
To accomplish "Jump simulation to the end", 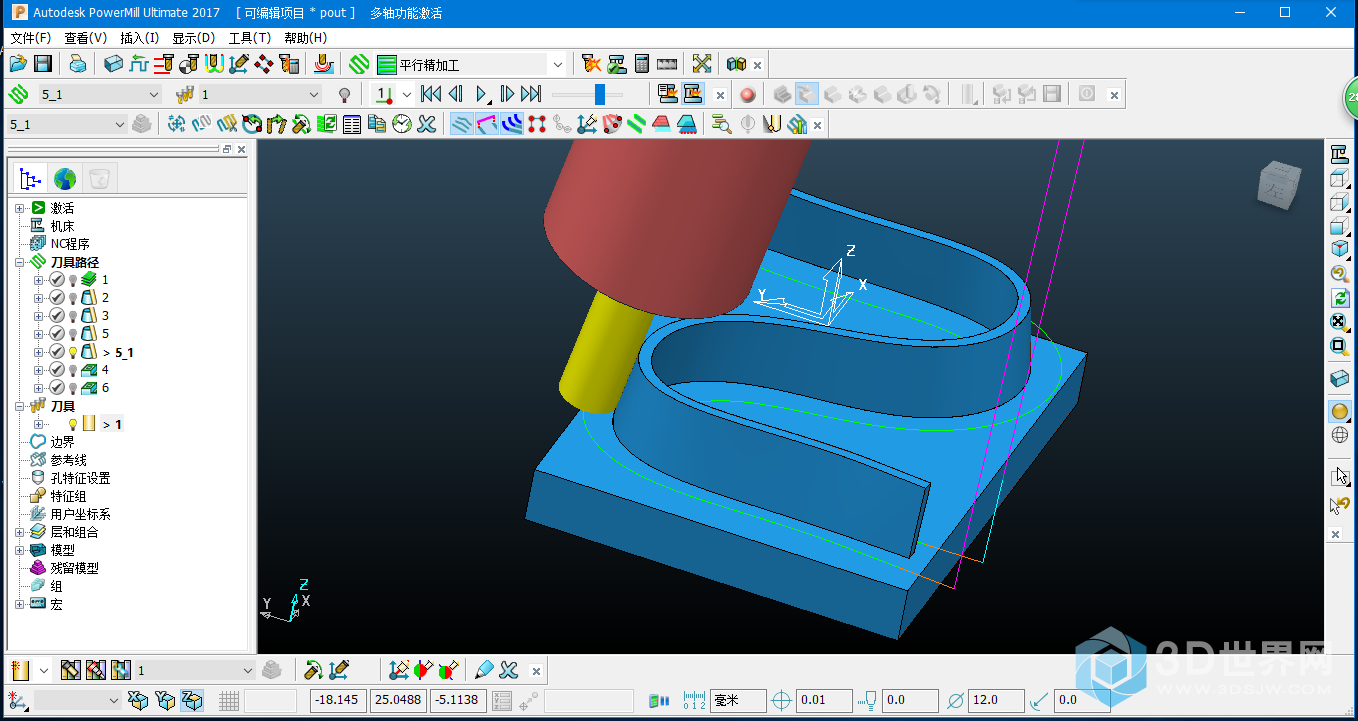I will point(531,94).
